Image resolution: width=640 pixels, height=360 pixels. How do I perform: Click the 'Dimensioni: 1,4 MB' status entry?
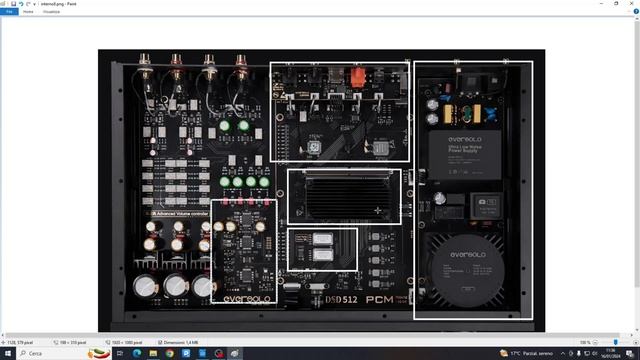coord(178,343)
